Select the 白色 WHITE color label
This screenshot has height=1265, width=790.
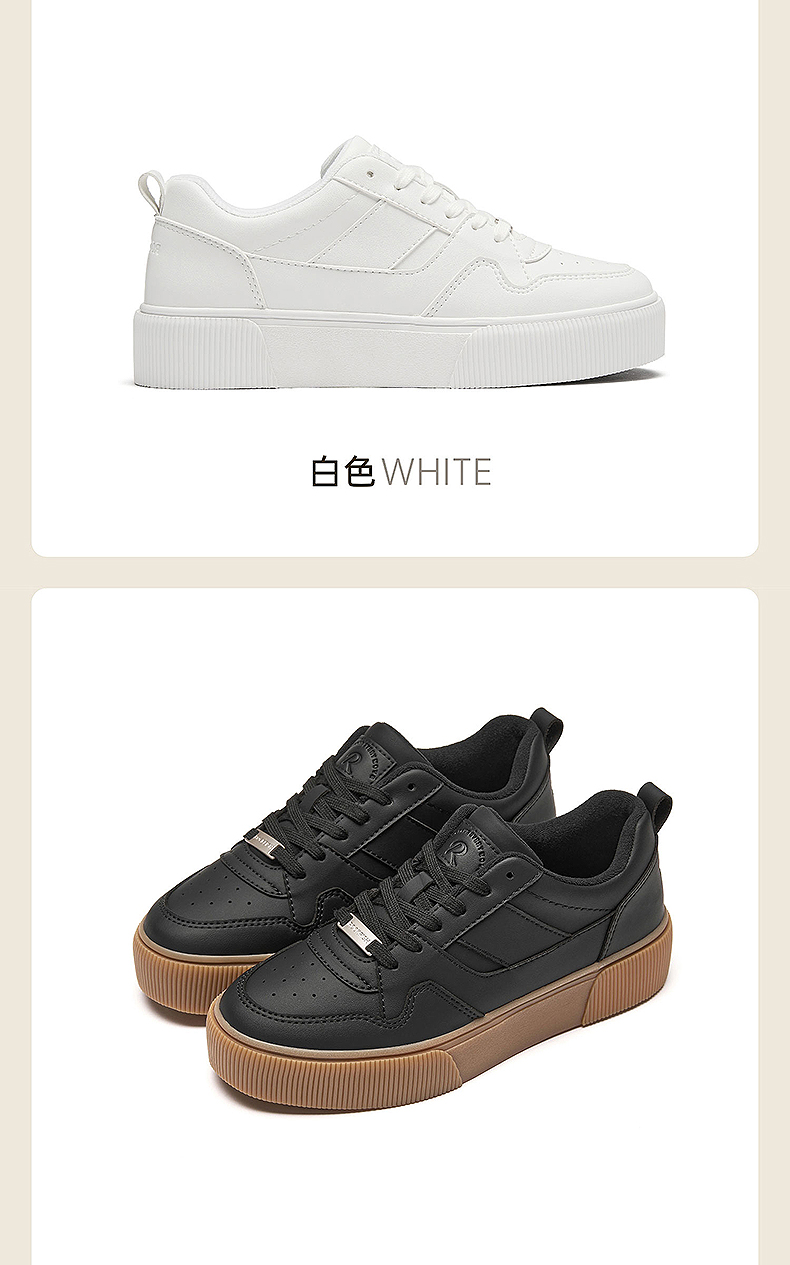pyautogui.click(x=401, y=471)
